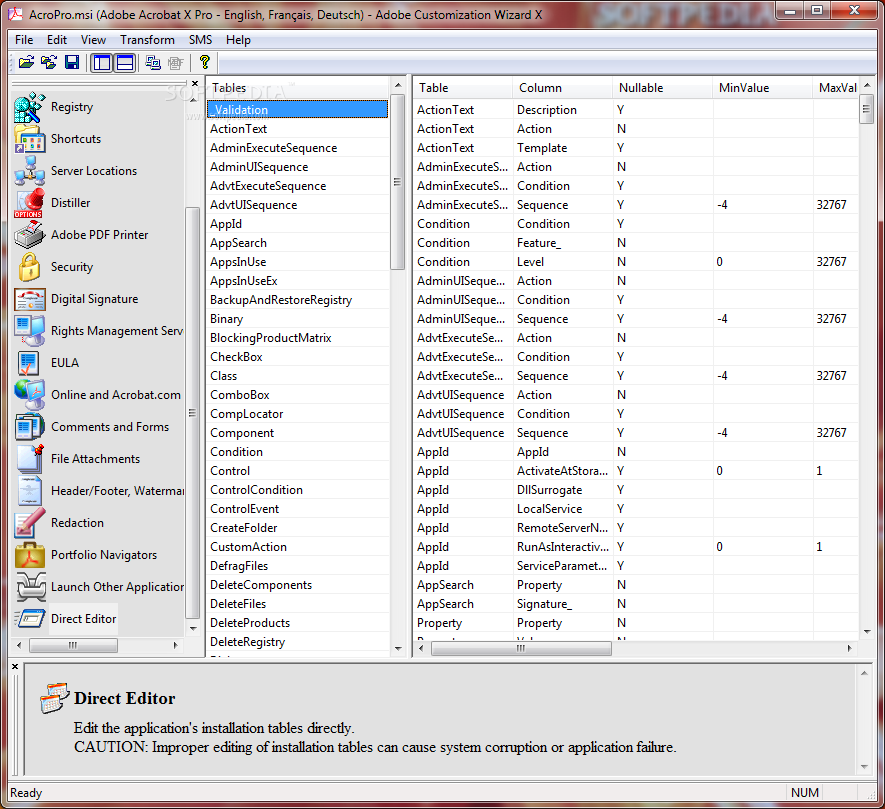Screen dimensions: 885x809
Task: Close the left navigation pane
Action: pos(195,84)
